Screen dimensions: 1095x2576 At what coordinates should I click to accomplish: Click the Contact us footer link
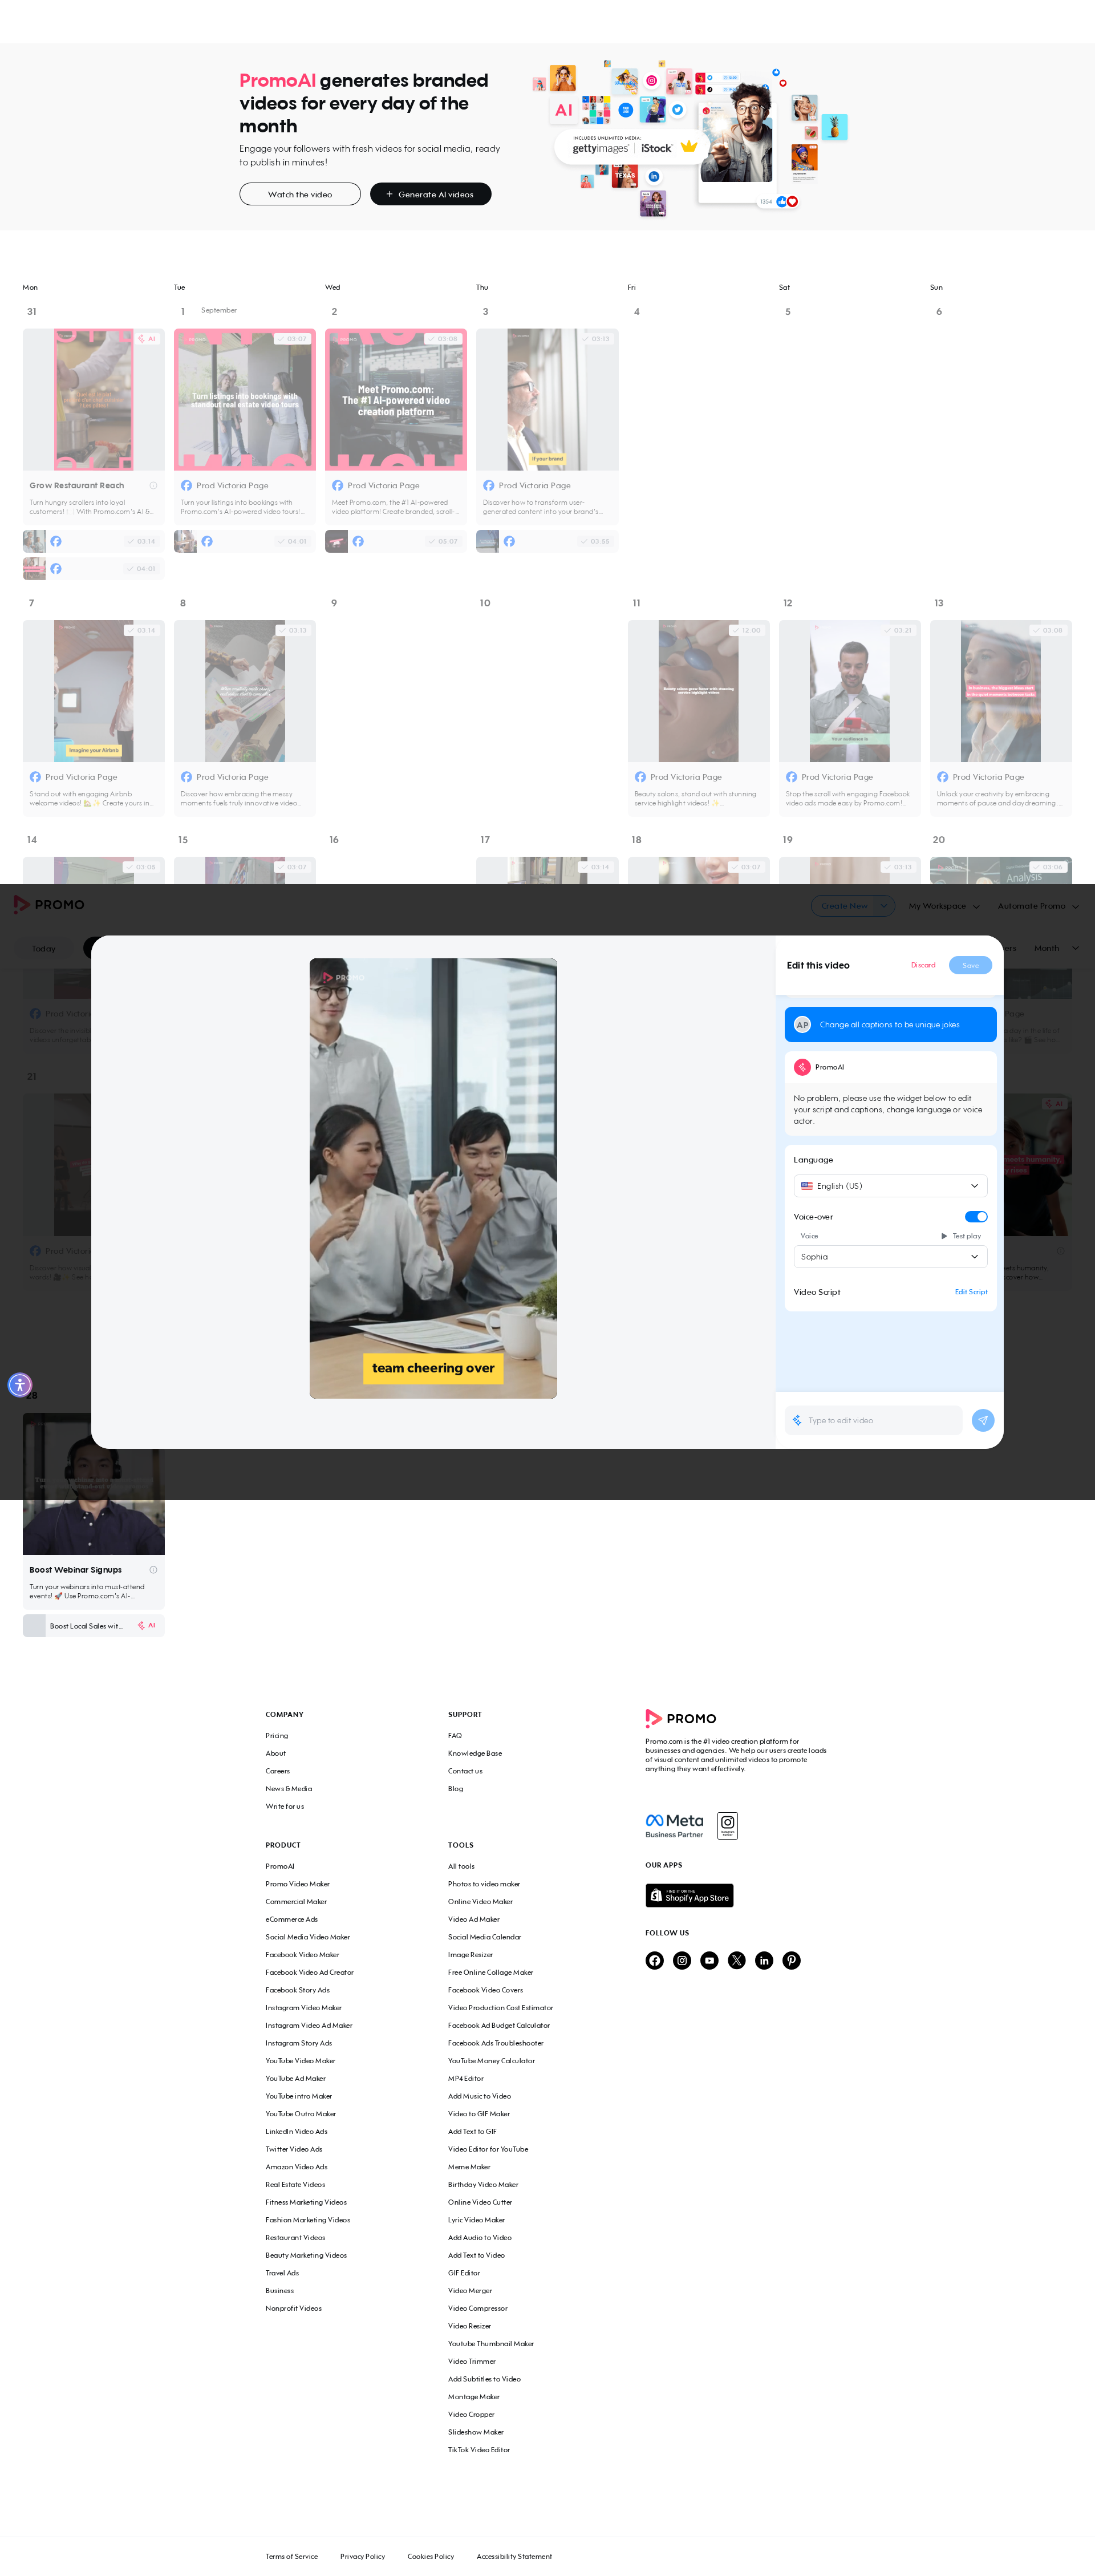click(465, 1771)
